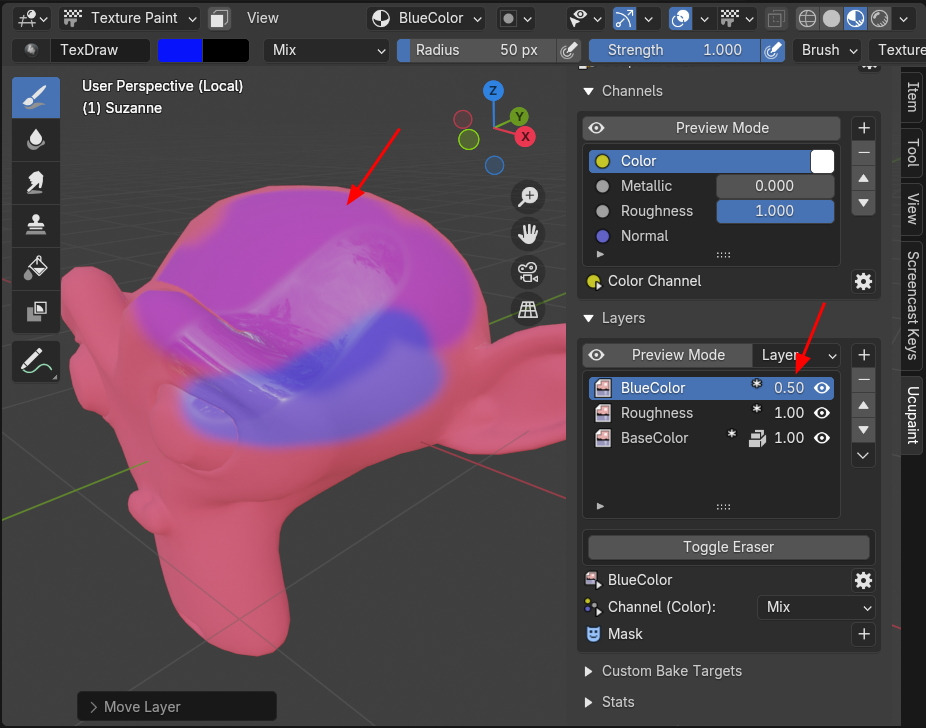Click the brush preview icon beside TexDraw
This screenshot has height=728, width=926.
click(x=31, y=50)
